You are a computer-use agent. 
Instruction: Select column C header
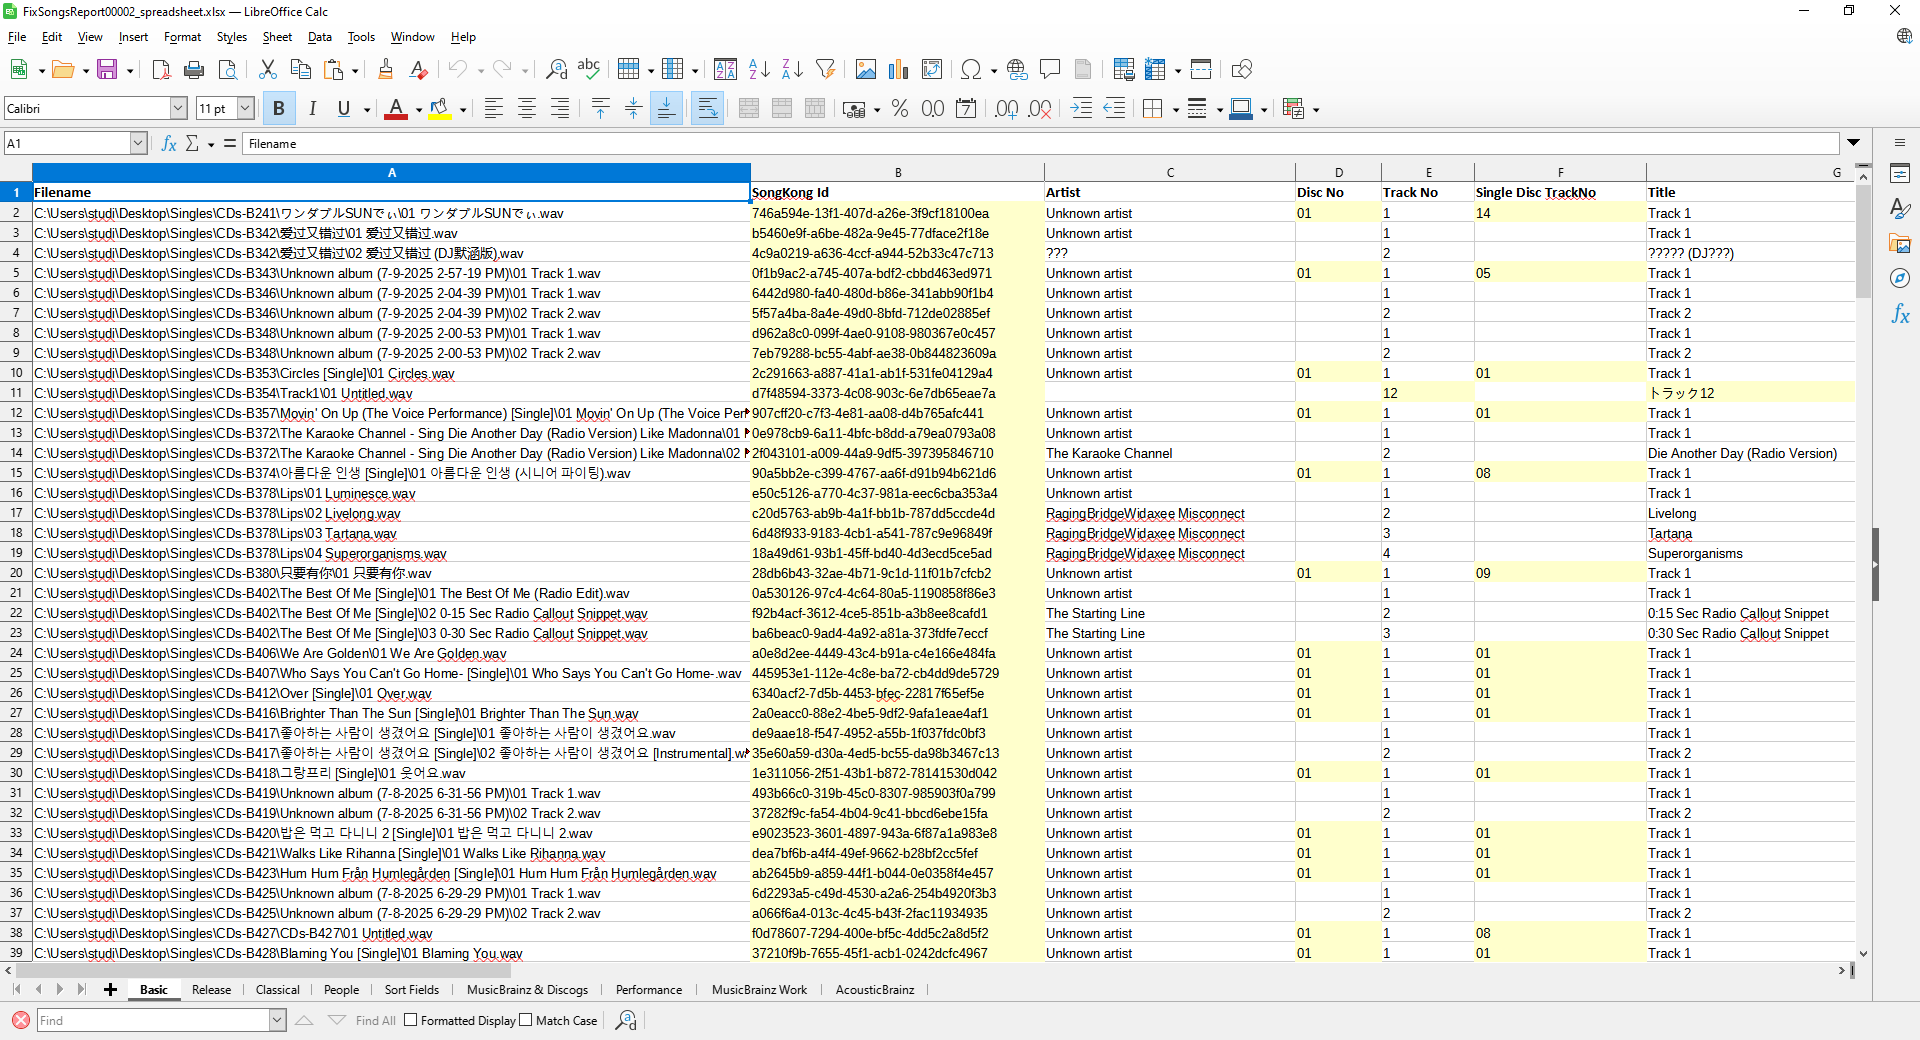point(1169,172)
